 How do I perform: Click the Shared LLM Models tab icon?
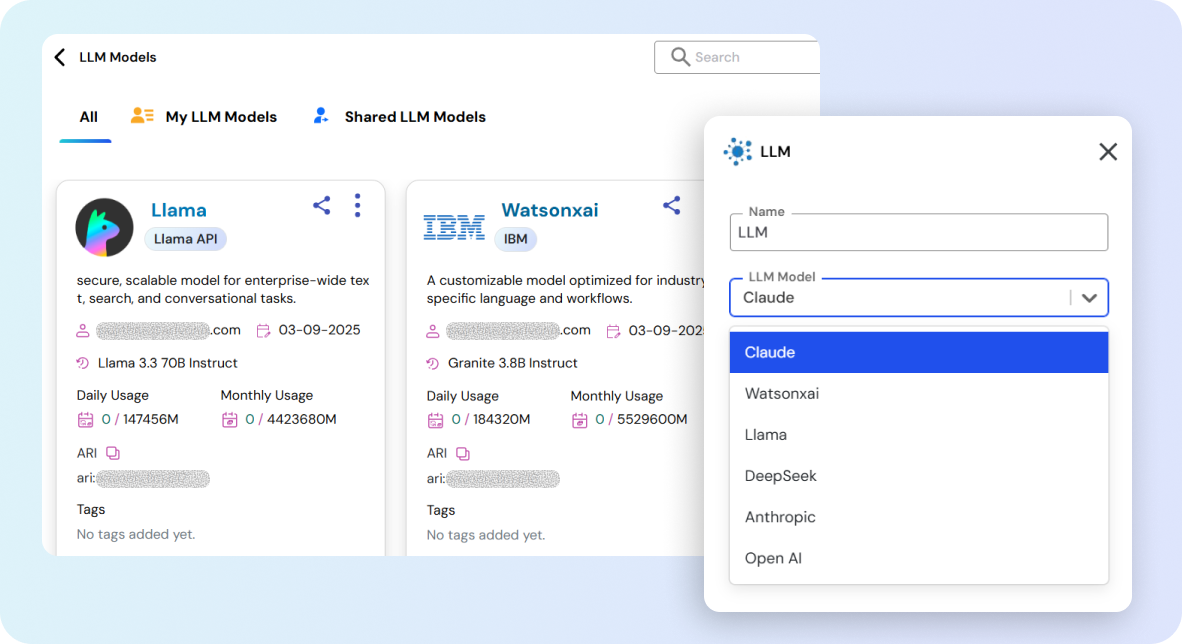pyautogui.click(x=321, y=115)
